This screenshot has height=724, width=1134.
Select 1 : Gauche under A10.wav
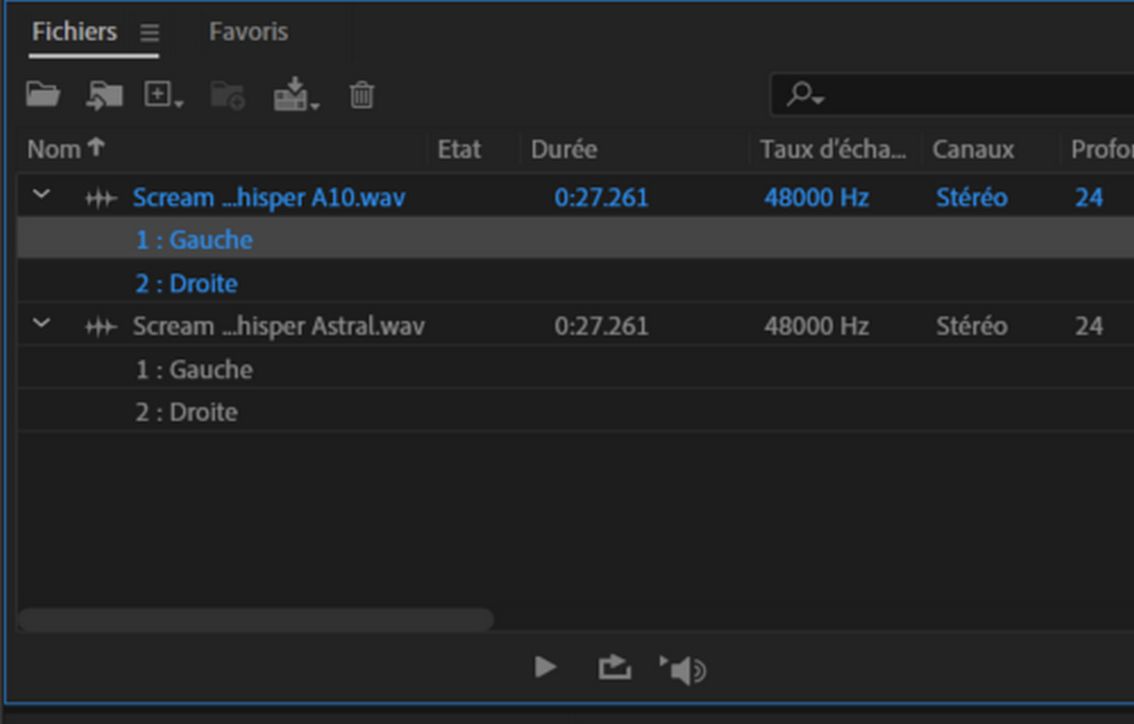pyautogui.click(x=194, y=239)
